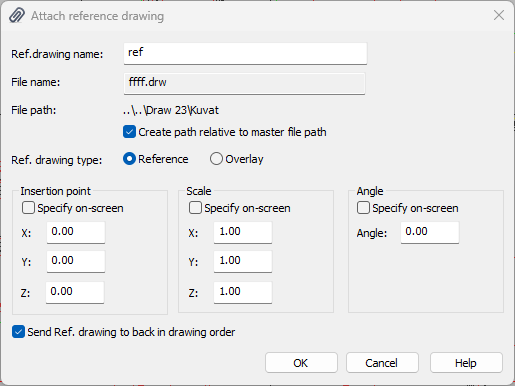Select the Reference drawing type radio button

point(129,159)
